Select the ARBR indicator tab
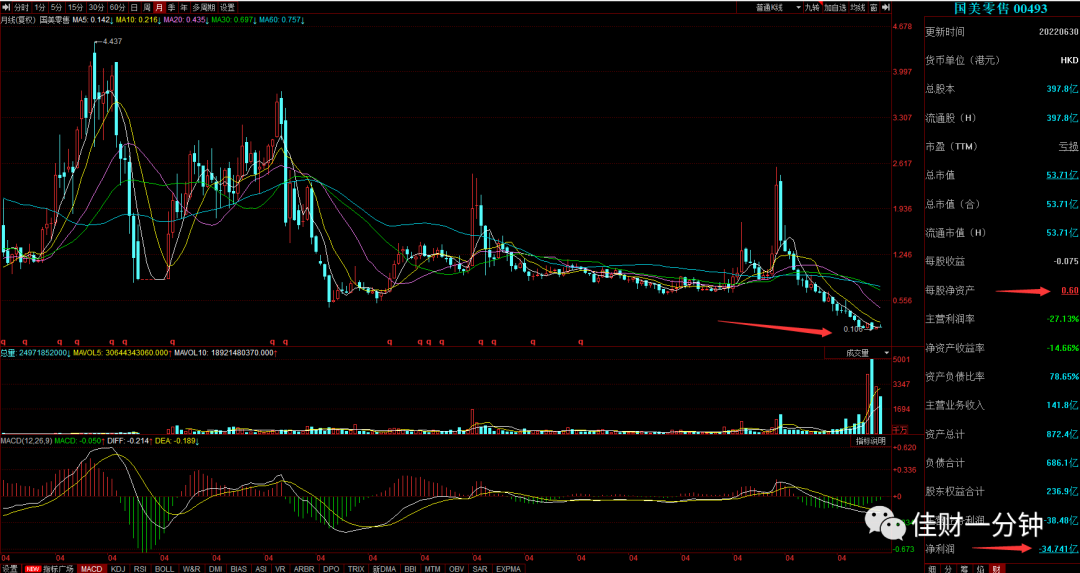This screenshot has width=1080, height=573. [x=304, y=569]
